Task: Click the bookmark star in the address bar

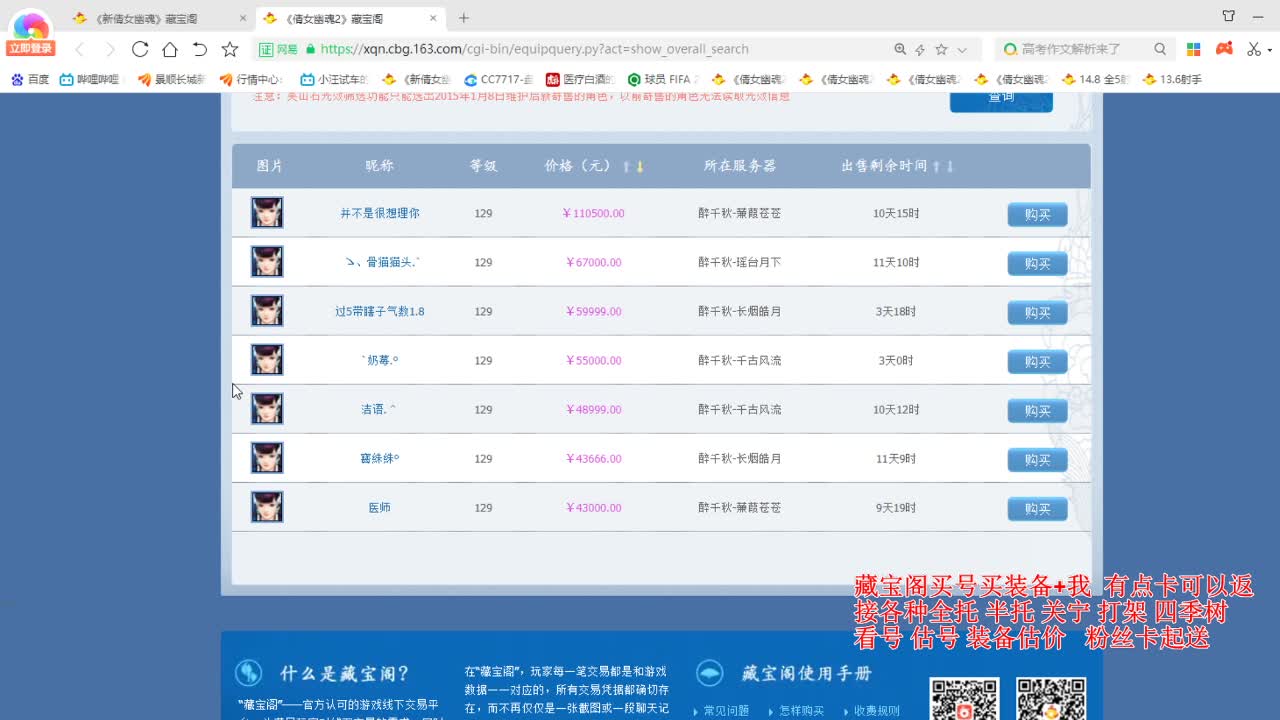Action: [941, 48]
